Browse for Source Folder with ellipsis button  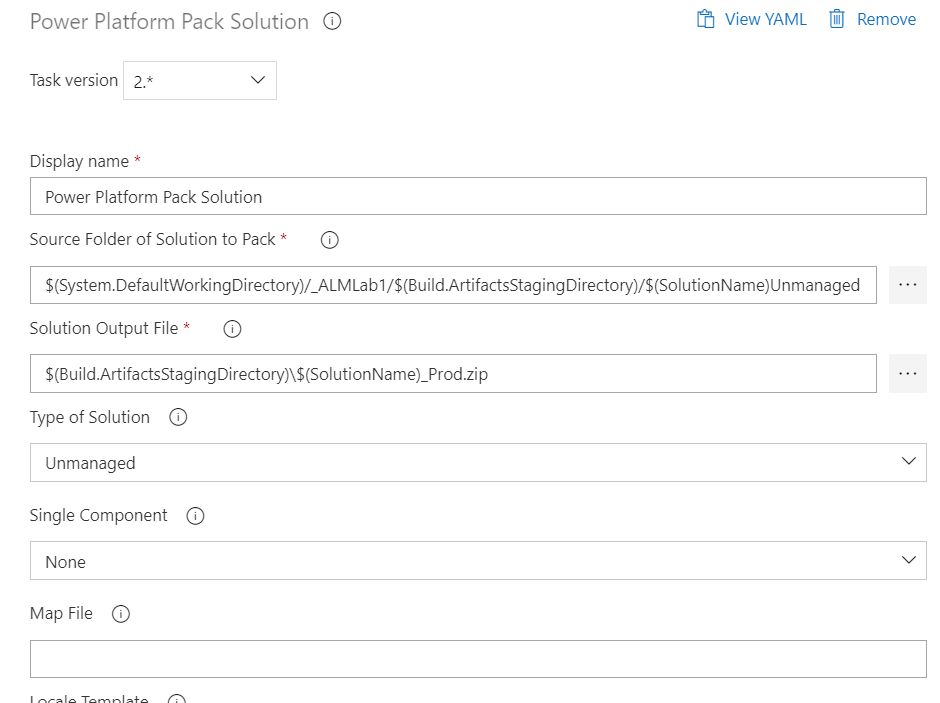coord(908,285)
